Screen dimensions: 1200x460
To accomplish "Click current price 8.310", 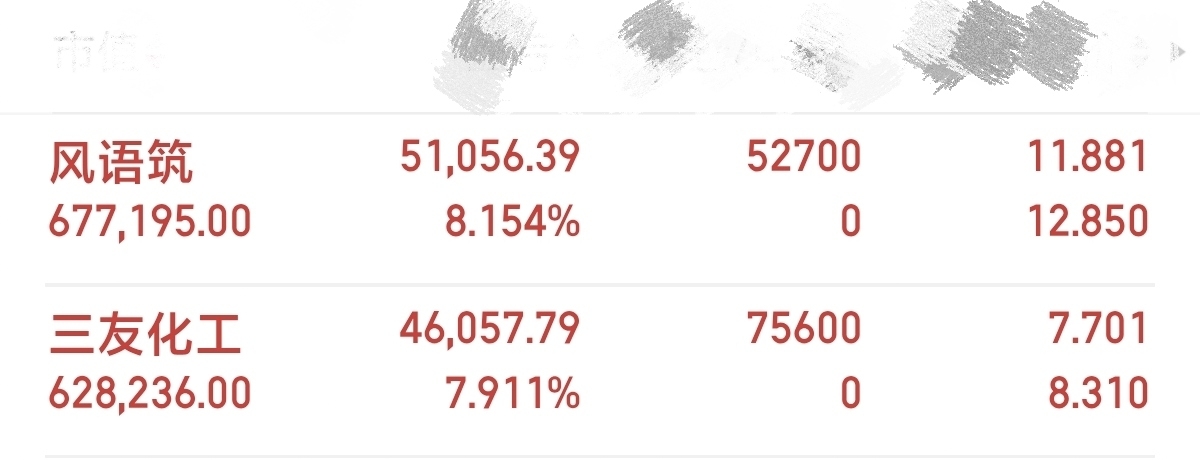I will pyautogui.click(x=1103, y=393).
